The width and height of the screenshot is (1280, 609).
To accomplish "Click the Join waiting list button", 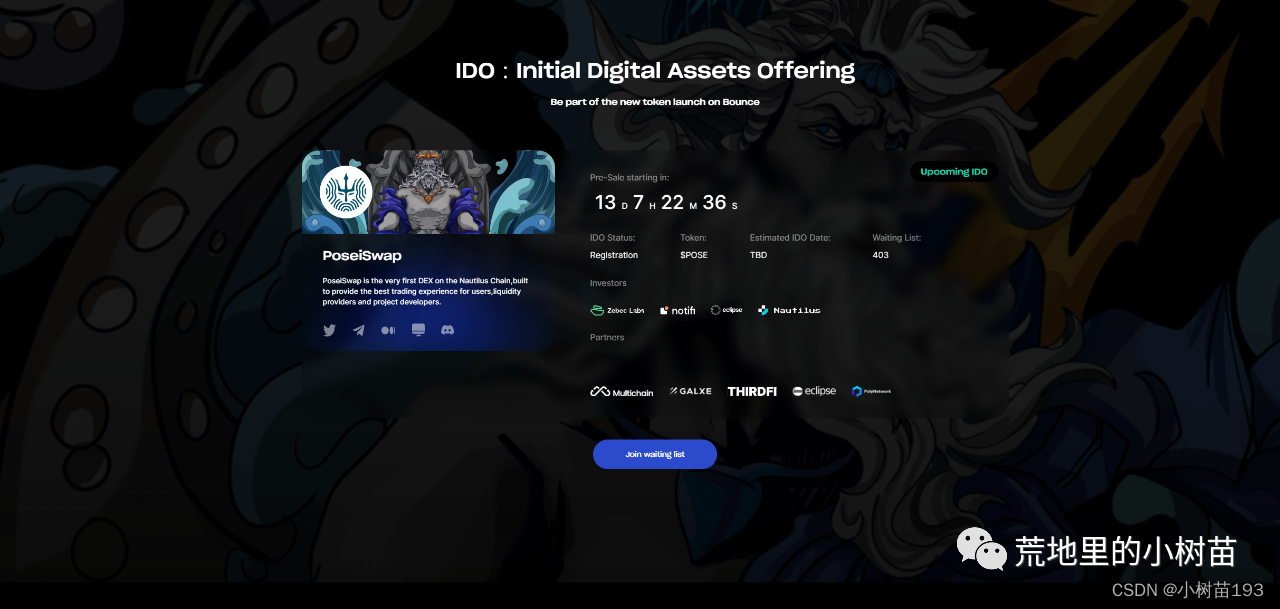I will 655,454.
